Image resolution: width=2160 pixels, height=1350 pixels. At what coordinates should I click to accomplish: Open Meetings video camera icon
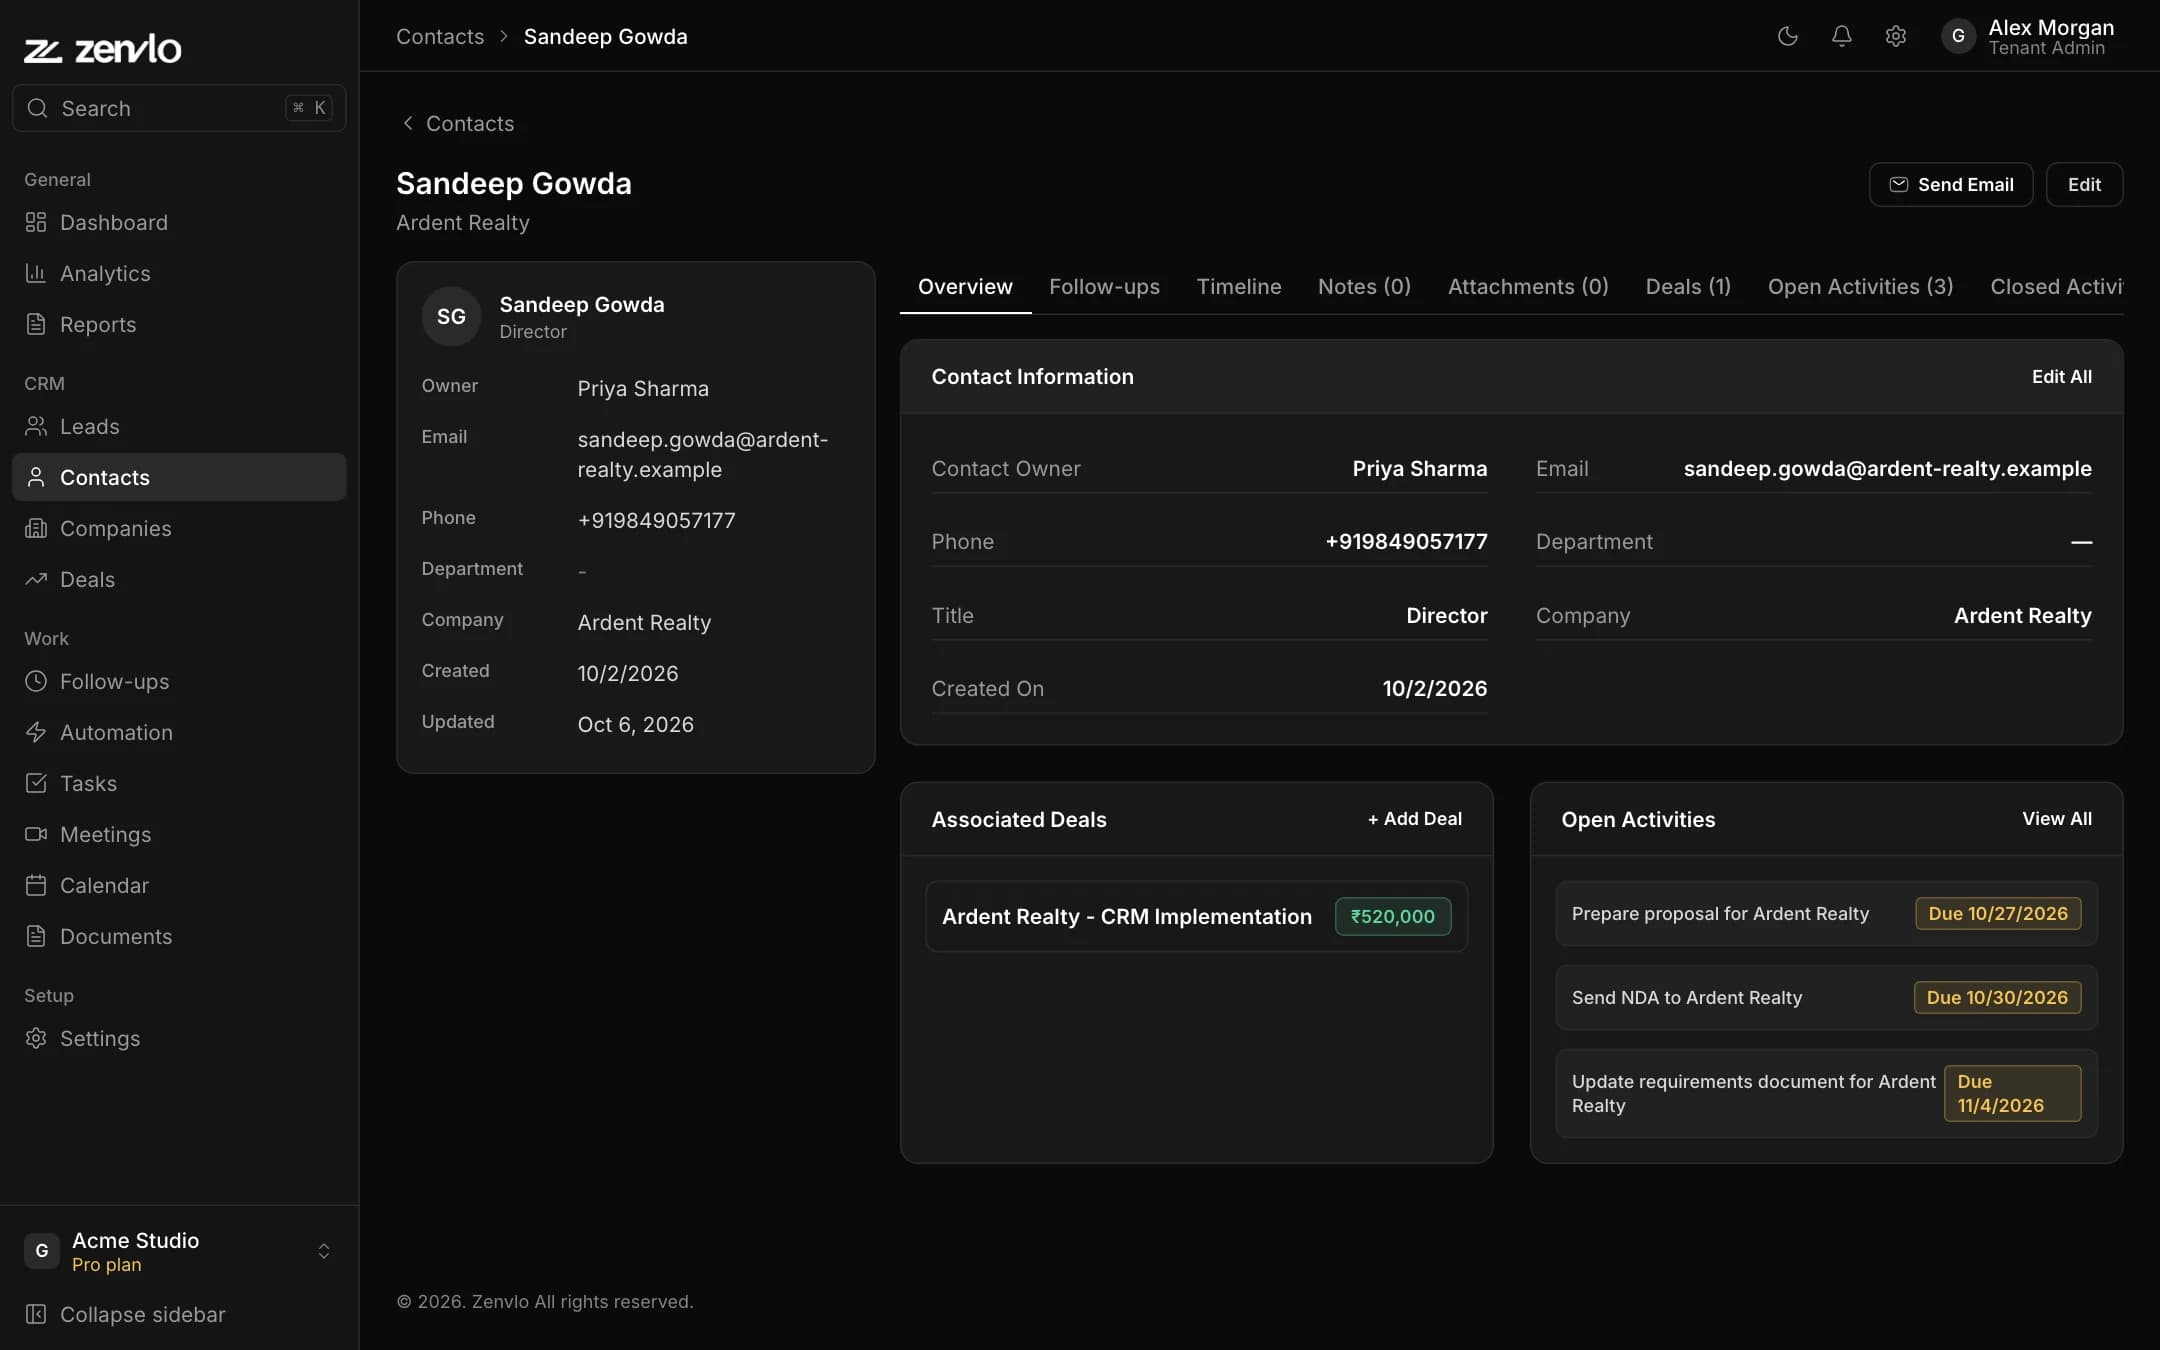click(x=36, y=834)
